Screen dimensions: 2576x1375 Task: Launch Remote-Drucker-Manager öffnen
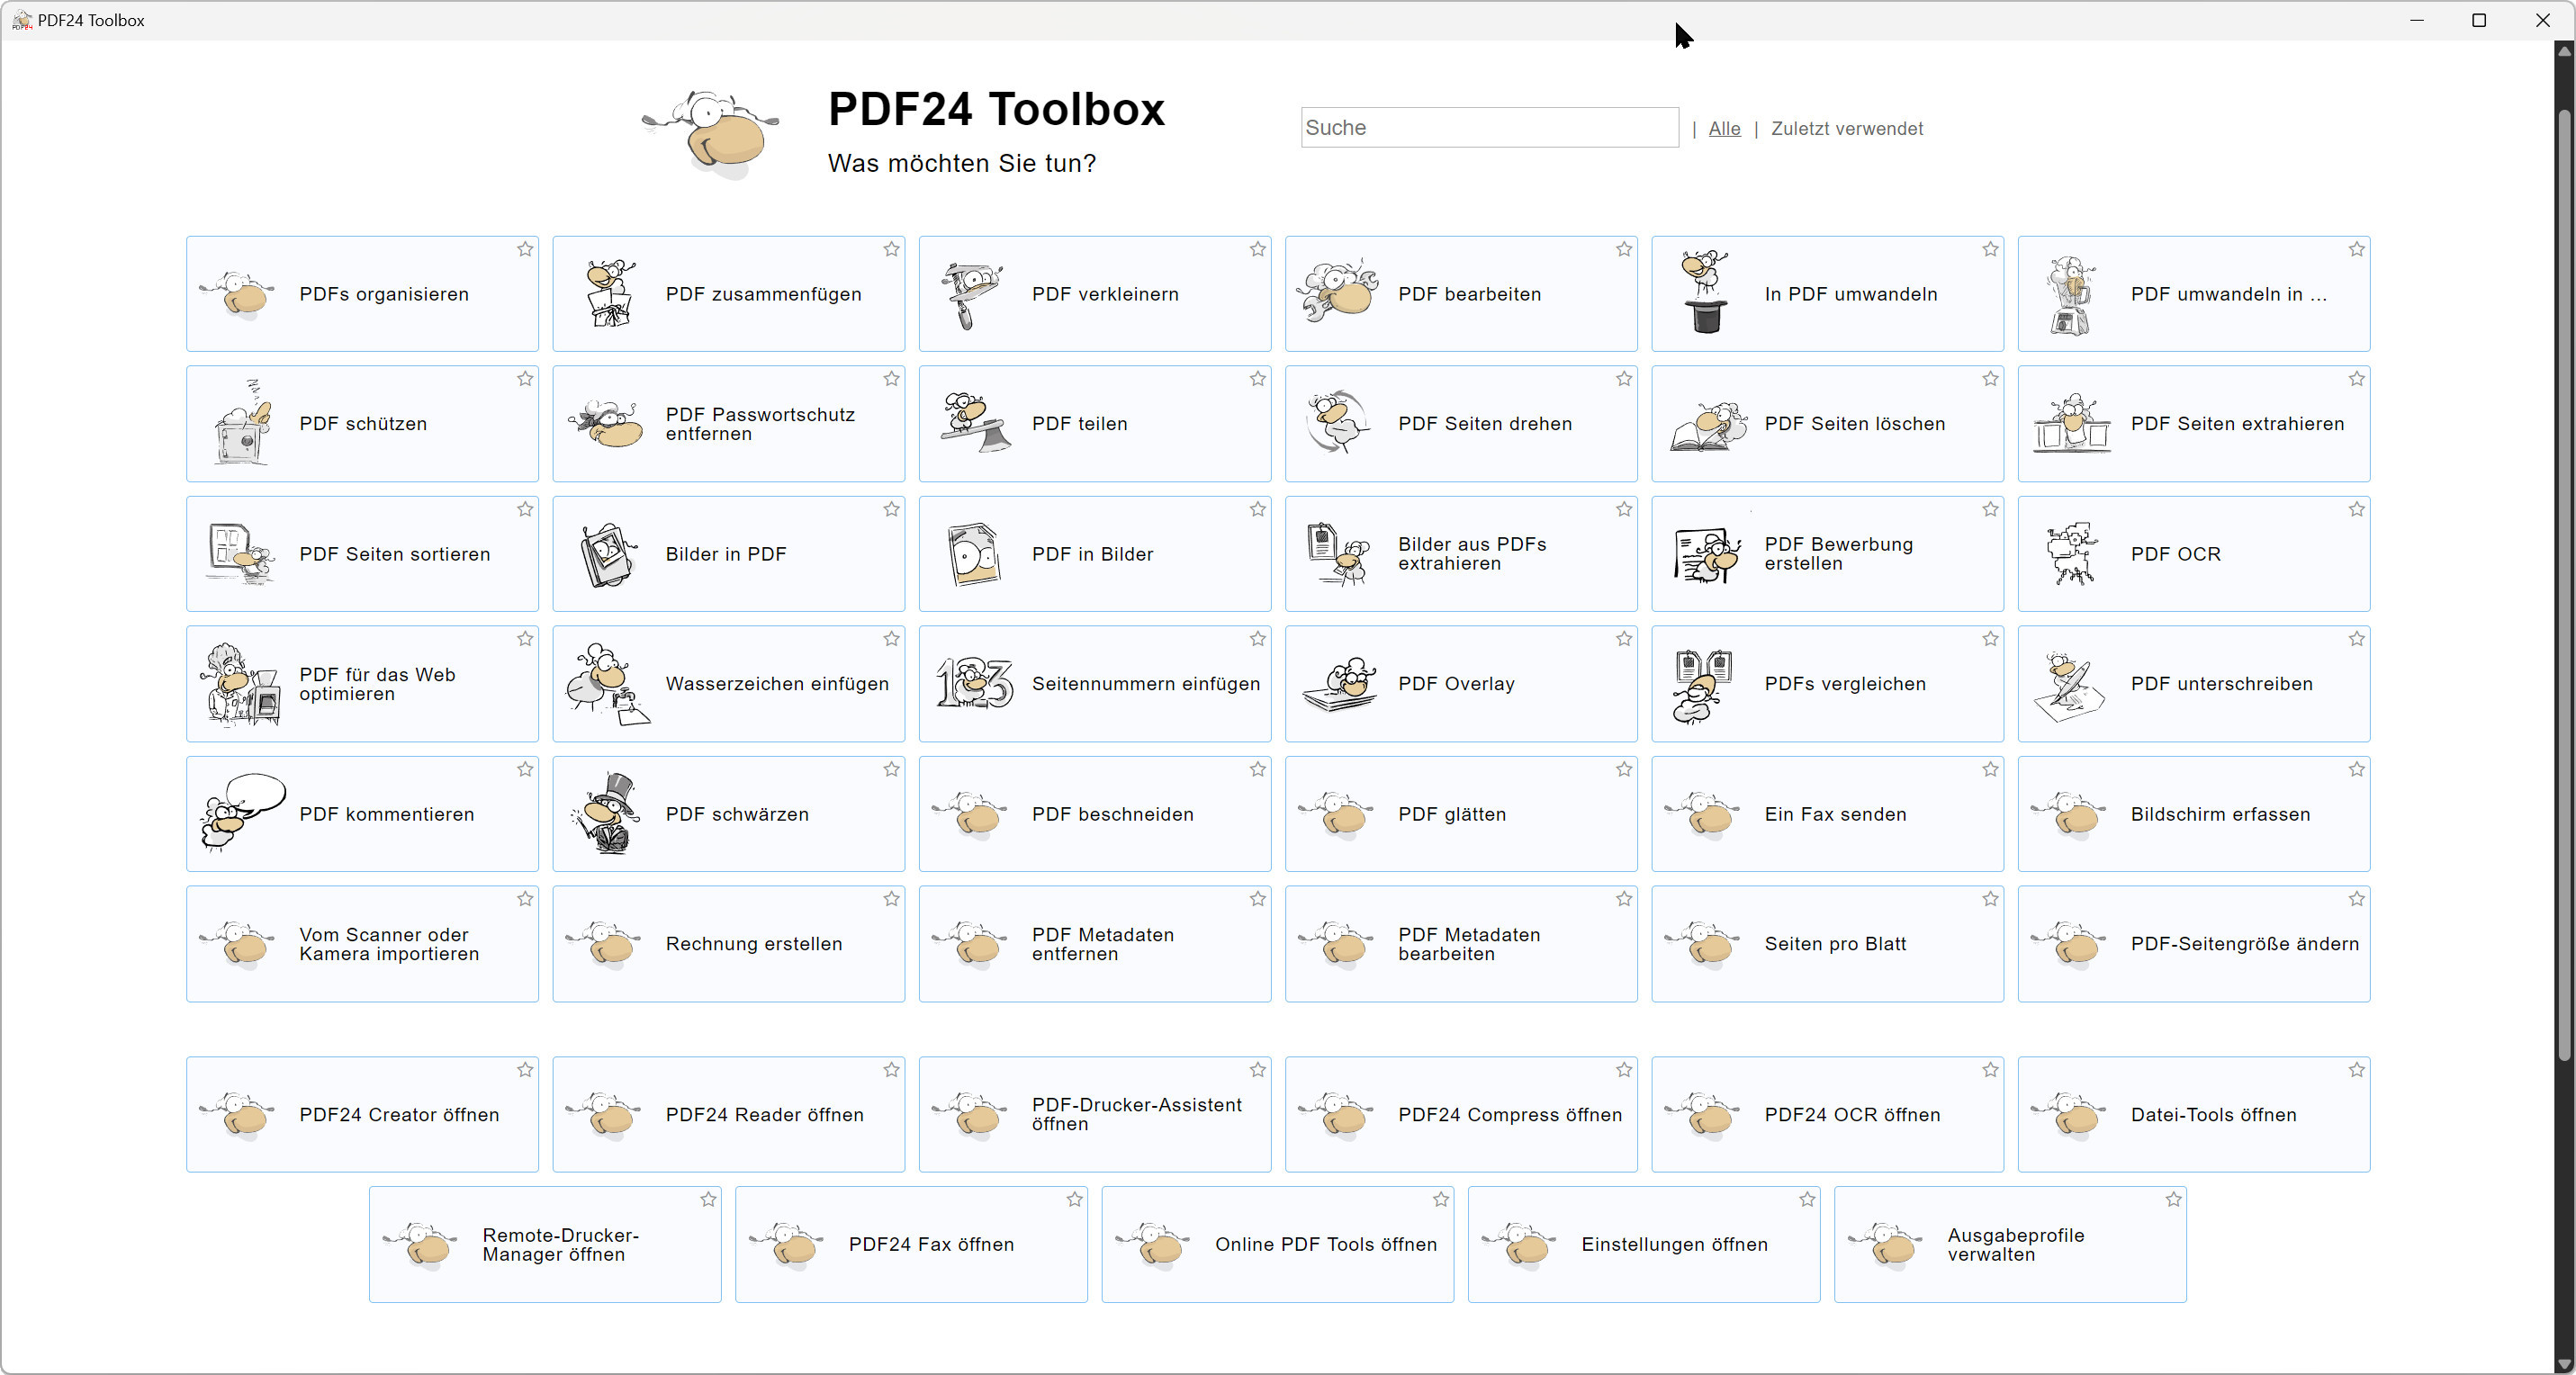coord(545,1244)
